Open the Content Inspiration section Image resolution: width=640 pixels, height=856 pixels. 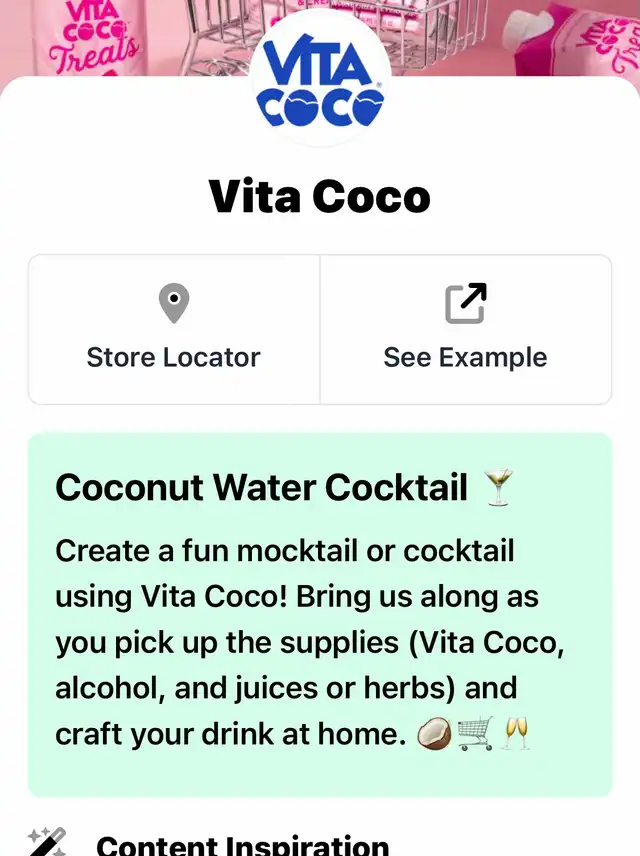pos(242,844)
